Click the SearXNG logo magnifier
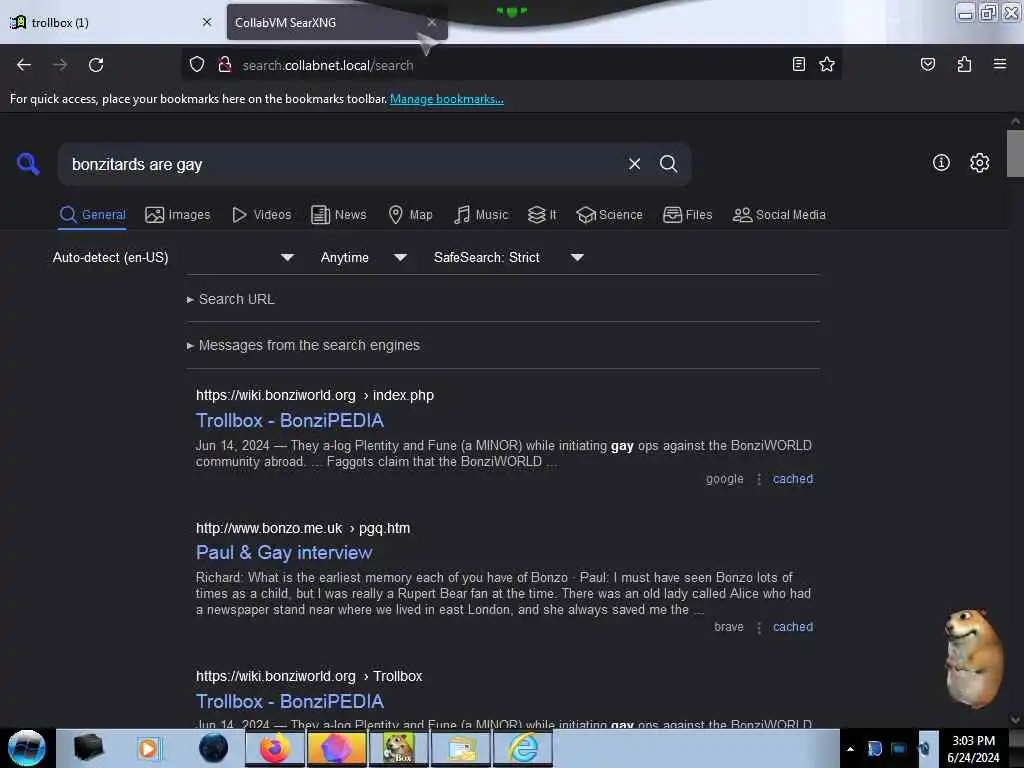The width and height of the screenshot is (1024, 768). [x=27, y=163]
